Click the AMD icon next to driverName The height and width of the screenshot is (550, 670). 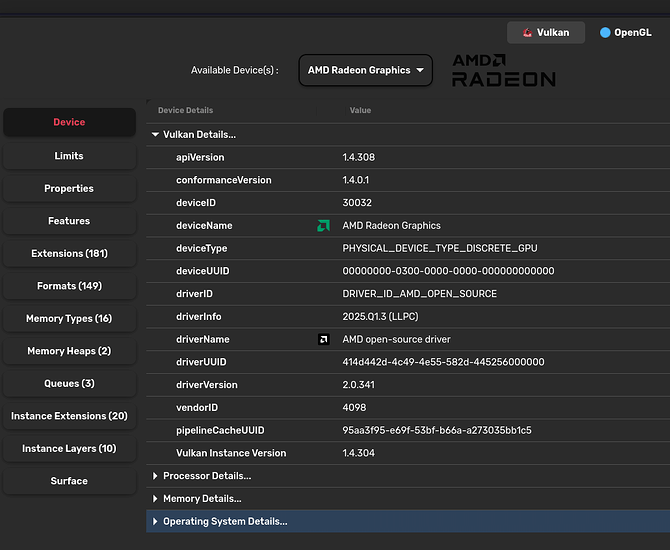[323, 339]
